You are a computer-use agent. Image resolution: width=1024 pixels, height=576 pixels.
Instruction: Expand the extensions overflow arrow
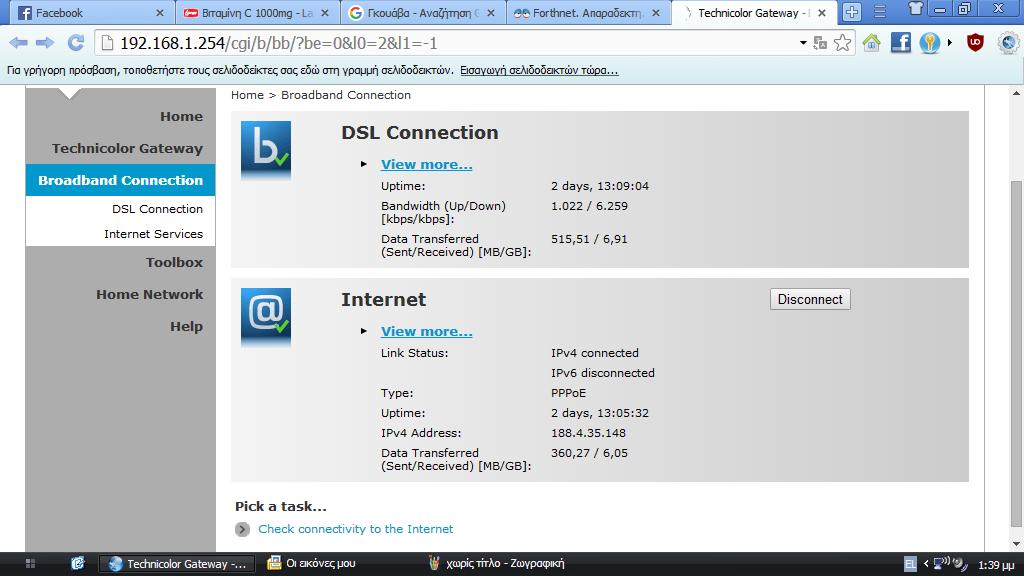[950, 43]
